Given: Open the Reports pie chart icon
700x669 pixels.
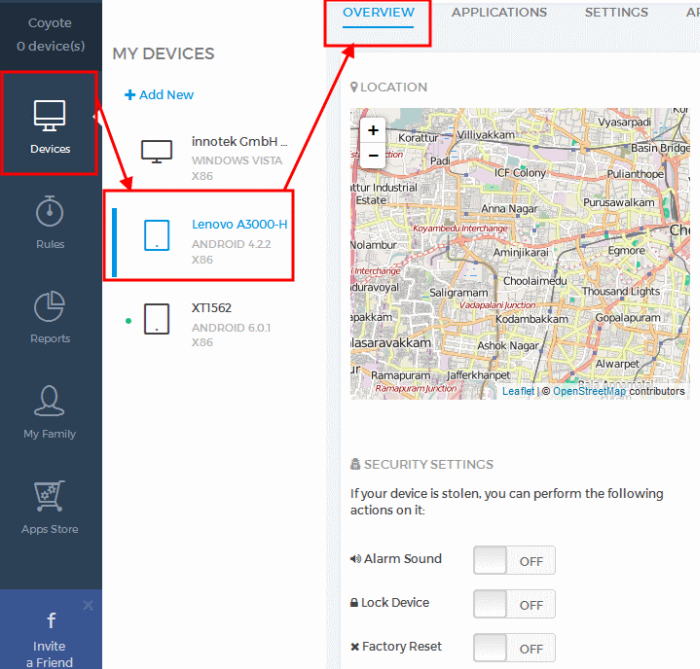Looking at the screenshot, I should (50, 306).
